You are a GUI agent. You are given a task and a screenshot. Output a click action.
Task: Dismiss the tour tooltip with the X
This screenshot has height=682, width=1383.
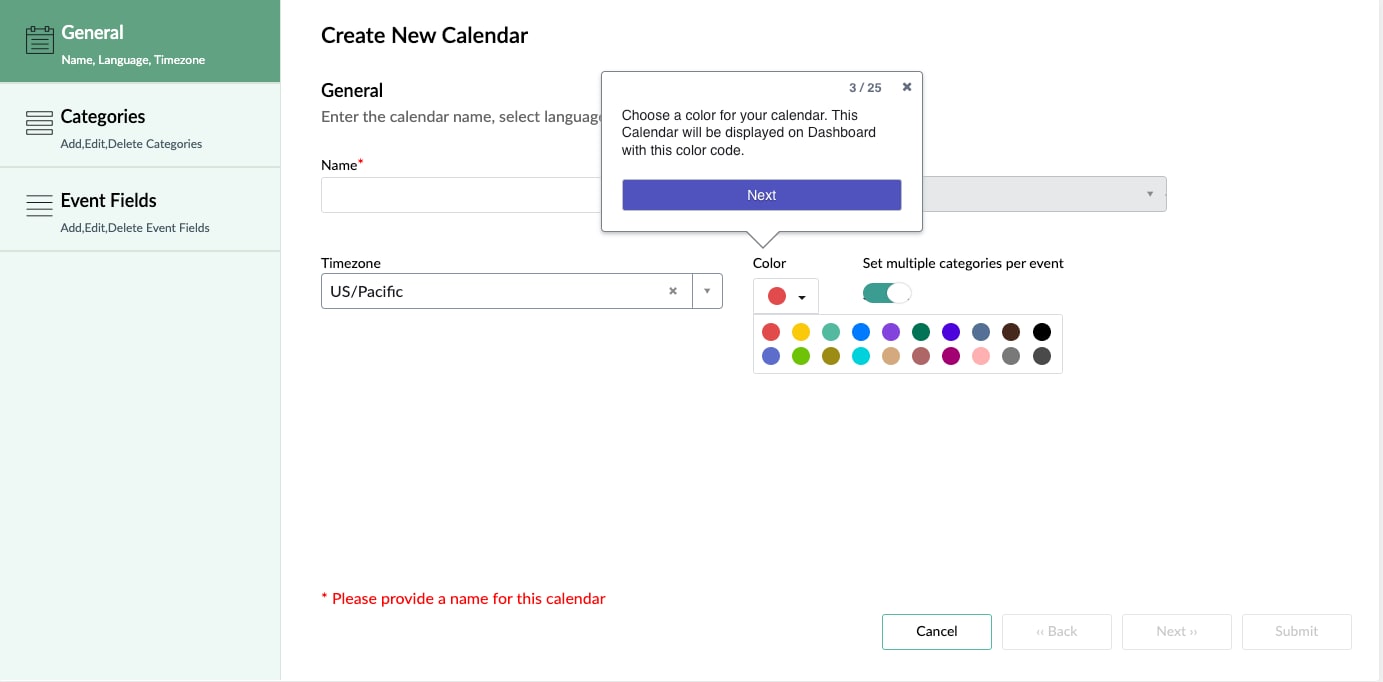[906, 86]
